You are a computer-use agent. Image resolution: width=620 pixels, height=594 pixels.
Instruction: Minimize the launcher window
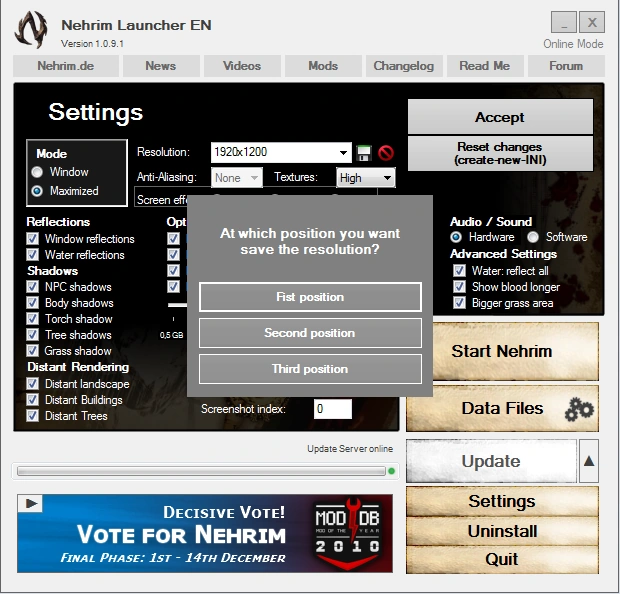[564, 22]
